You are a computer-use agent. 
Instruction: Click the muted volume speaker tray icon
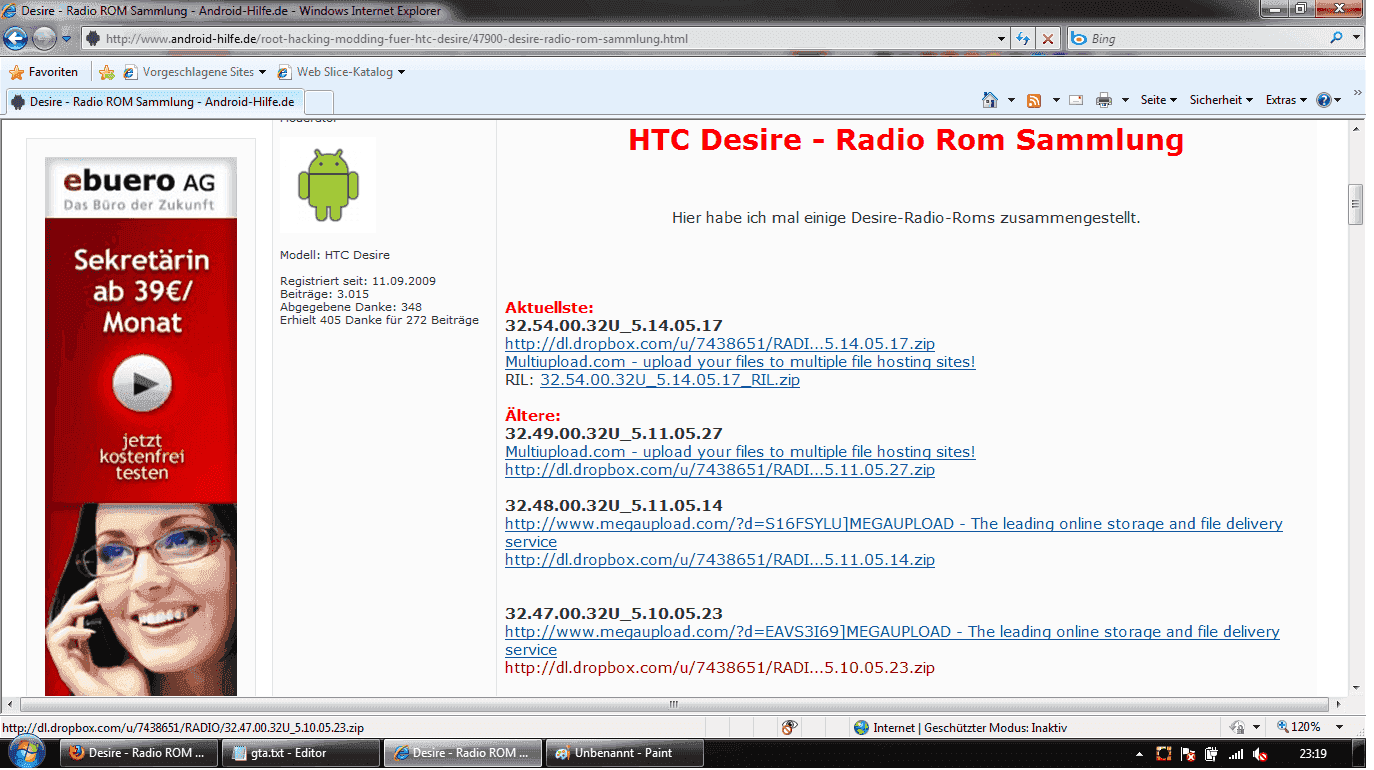(x=1261, y=753)
